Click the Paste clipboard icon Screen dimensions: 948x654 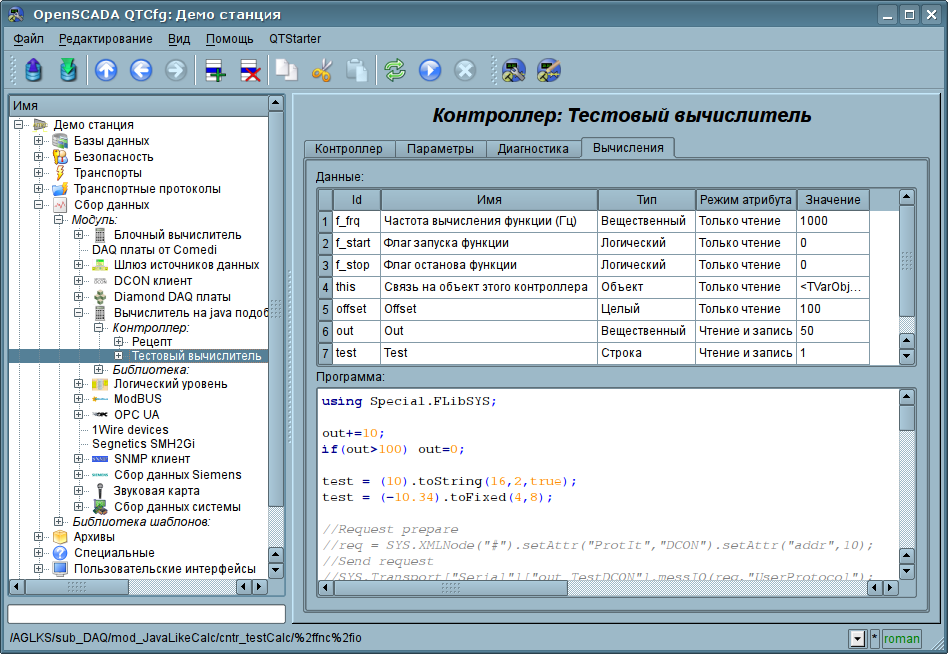point(357,70)
